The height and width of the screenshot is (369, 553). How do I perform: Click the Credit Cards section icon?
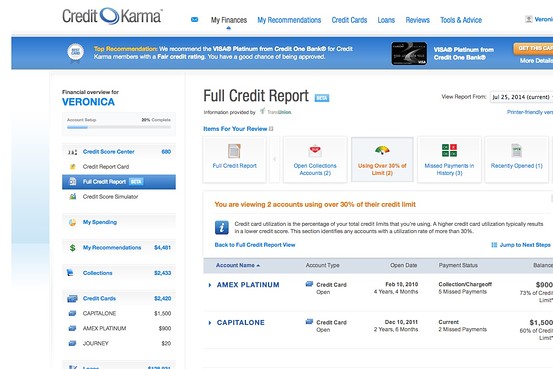tap(72, 299)
